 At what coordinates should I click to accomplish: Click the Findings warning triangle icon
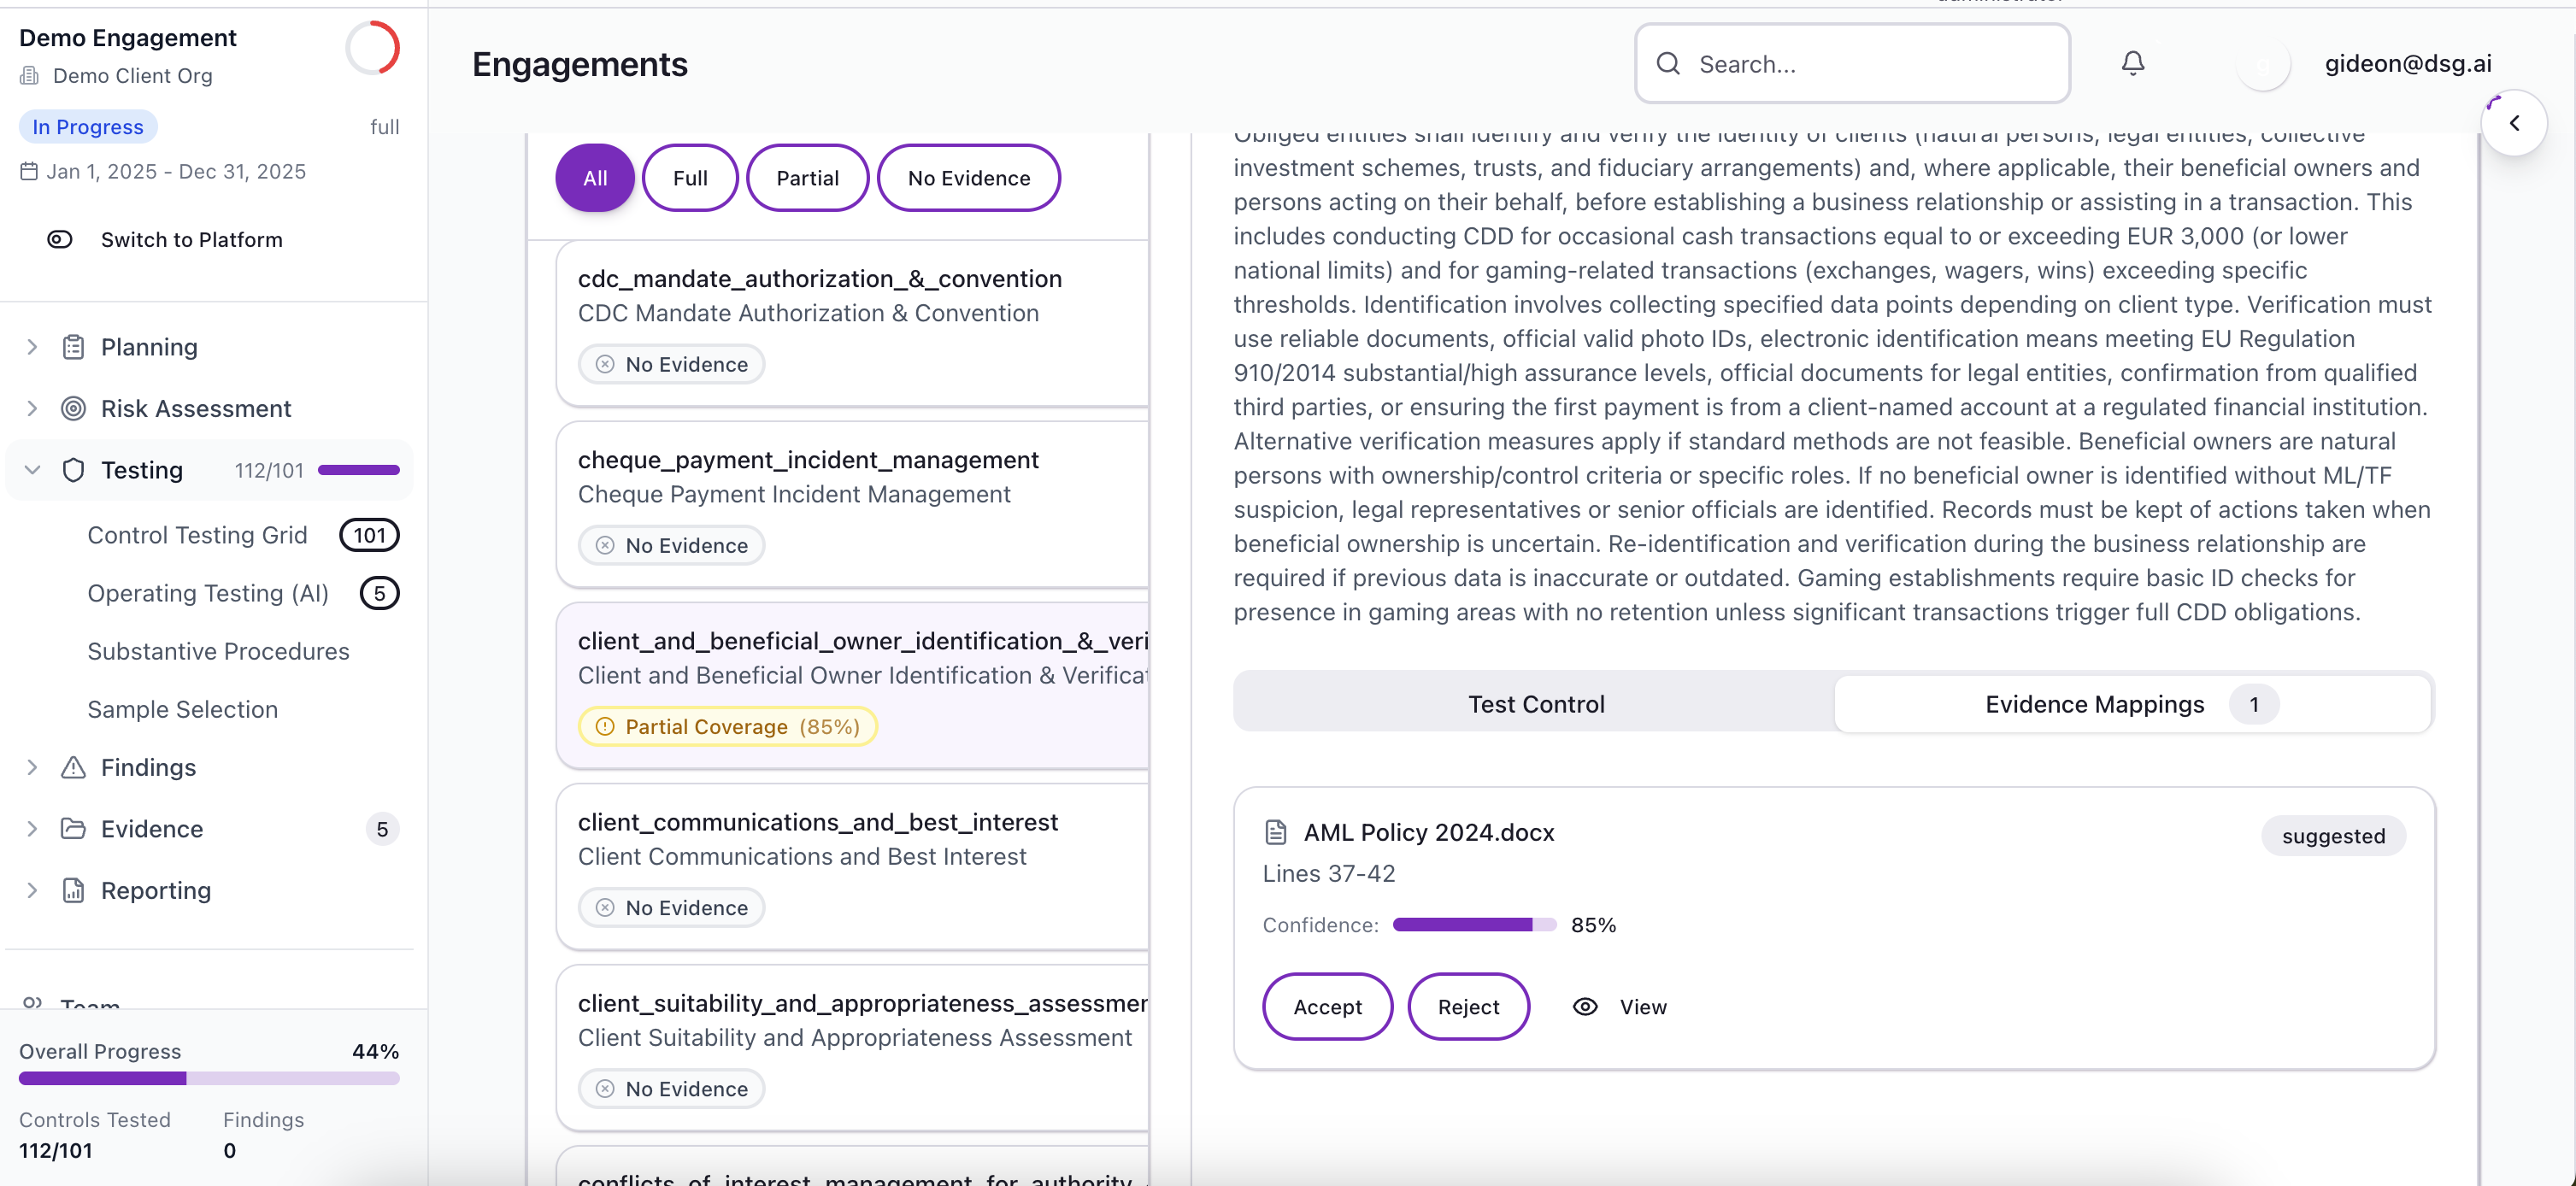[x=73, y=767]
